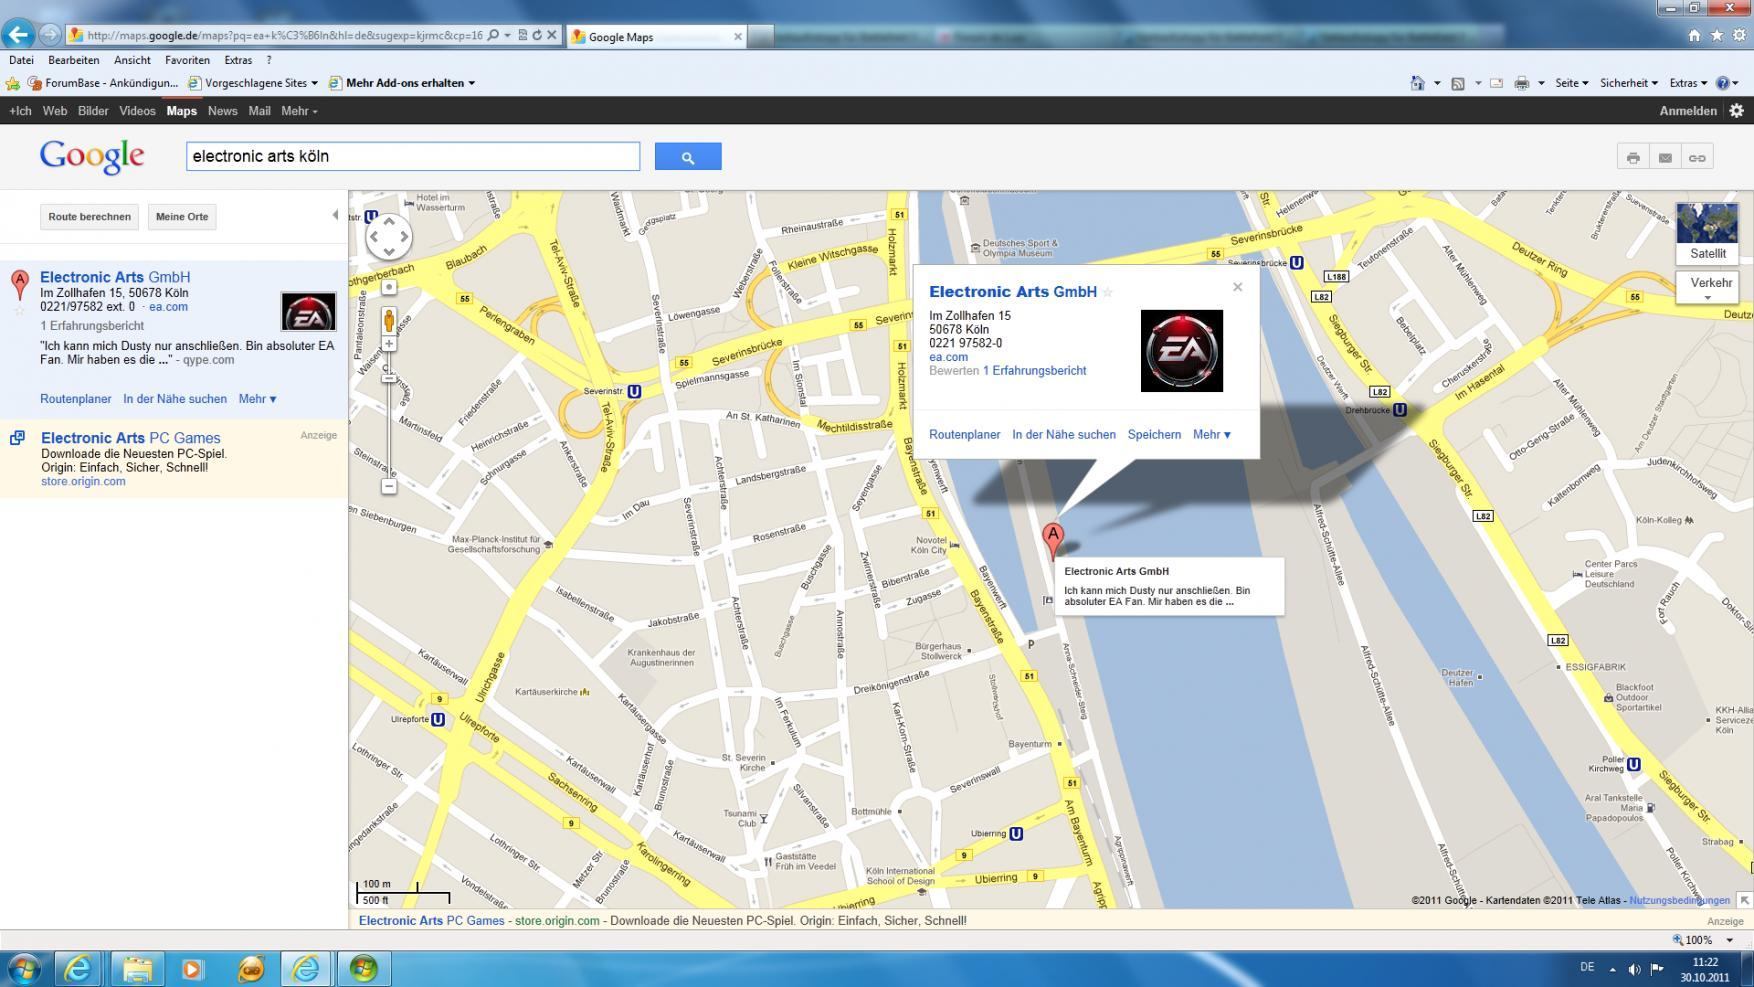Refresh the page in the address bar
Image resolution: width=1754 pixels, height=987 pixels.
(537, 35)
